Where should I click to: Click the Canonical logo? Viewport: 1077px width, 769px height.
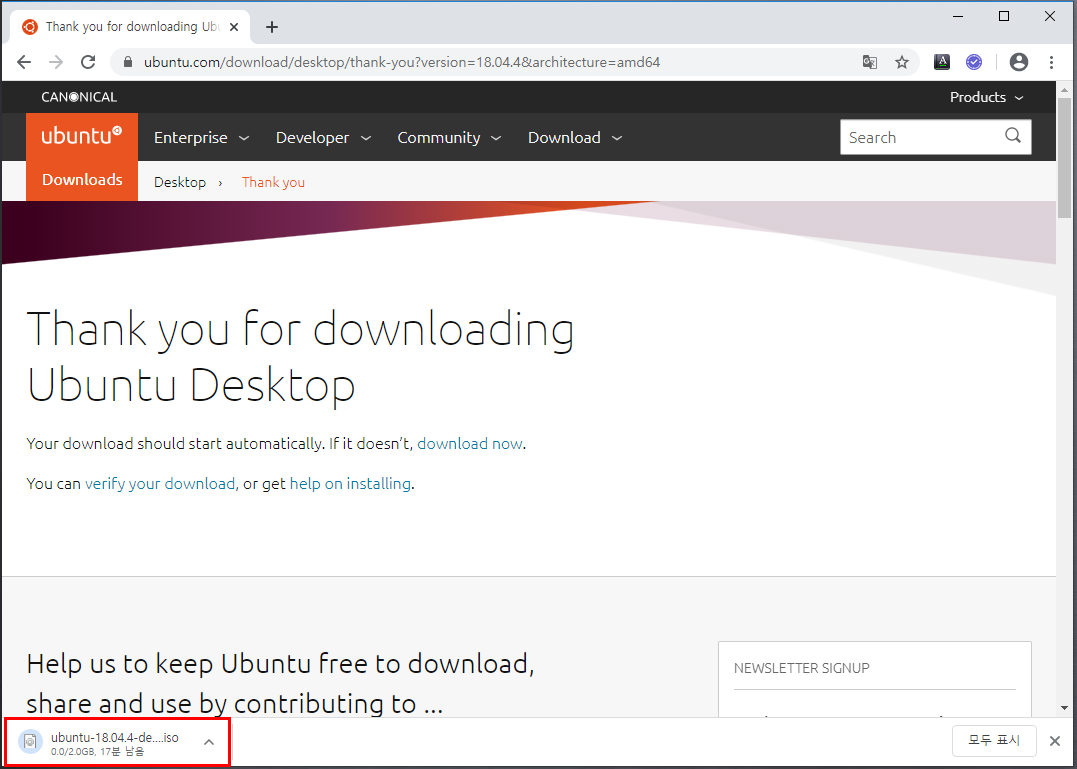coord(79,97)
